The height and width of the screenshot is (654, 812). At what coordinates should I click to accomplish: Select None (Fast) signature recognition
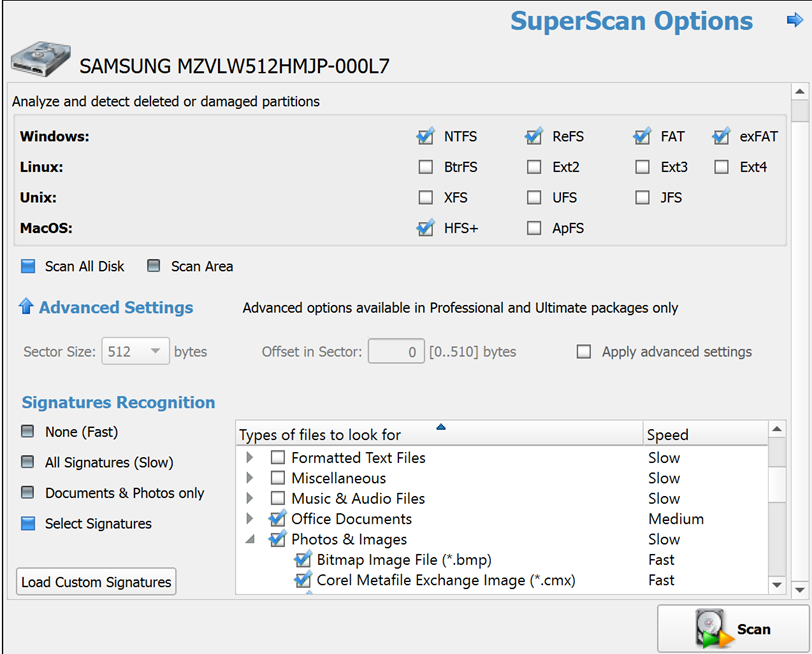click(27, 431)
